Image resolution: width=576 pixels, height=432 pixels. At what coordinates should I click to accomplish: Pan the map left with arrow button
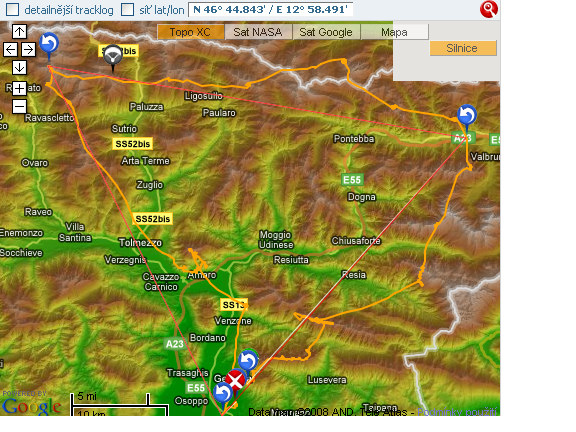[10, 49]
